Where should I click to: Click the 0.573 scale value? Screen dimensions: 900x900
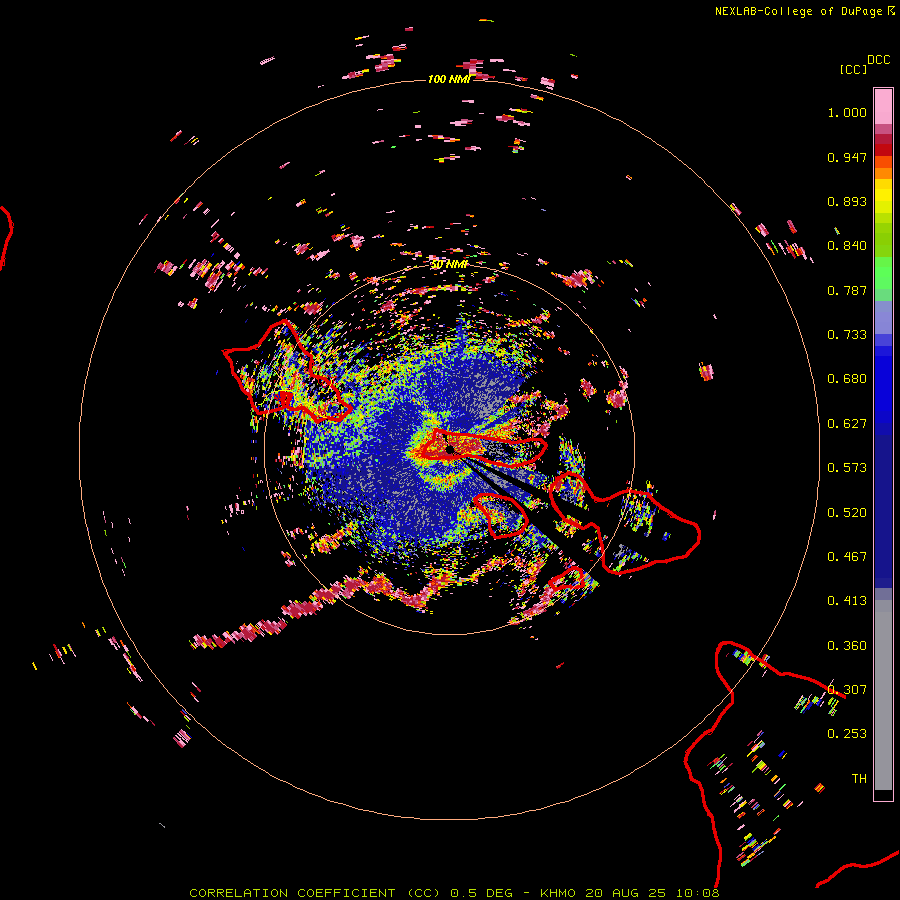[847, 468]
